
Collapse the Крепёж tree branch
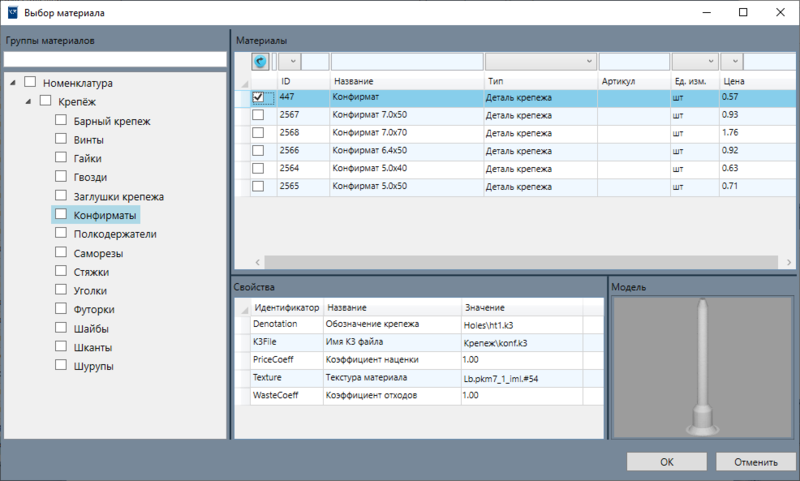[29, 102]
